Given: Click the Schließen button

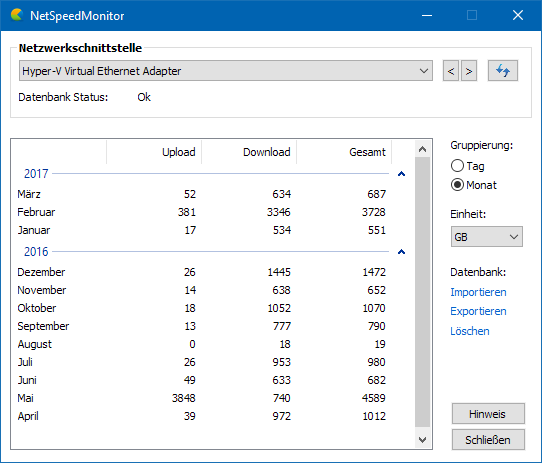Looking at the screenshot, I should pos(488,439).
